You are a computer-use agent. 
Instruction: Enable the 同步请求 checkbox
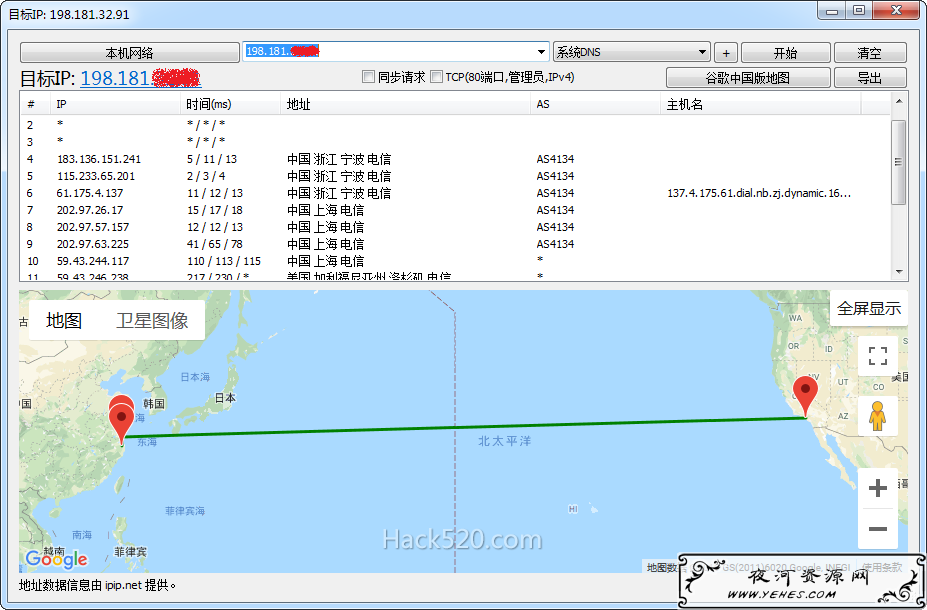pyautogui.click(x=368, y=76)
